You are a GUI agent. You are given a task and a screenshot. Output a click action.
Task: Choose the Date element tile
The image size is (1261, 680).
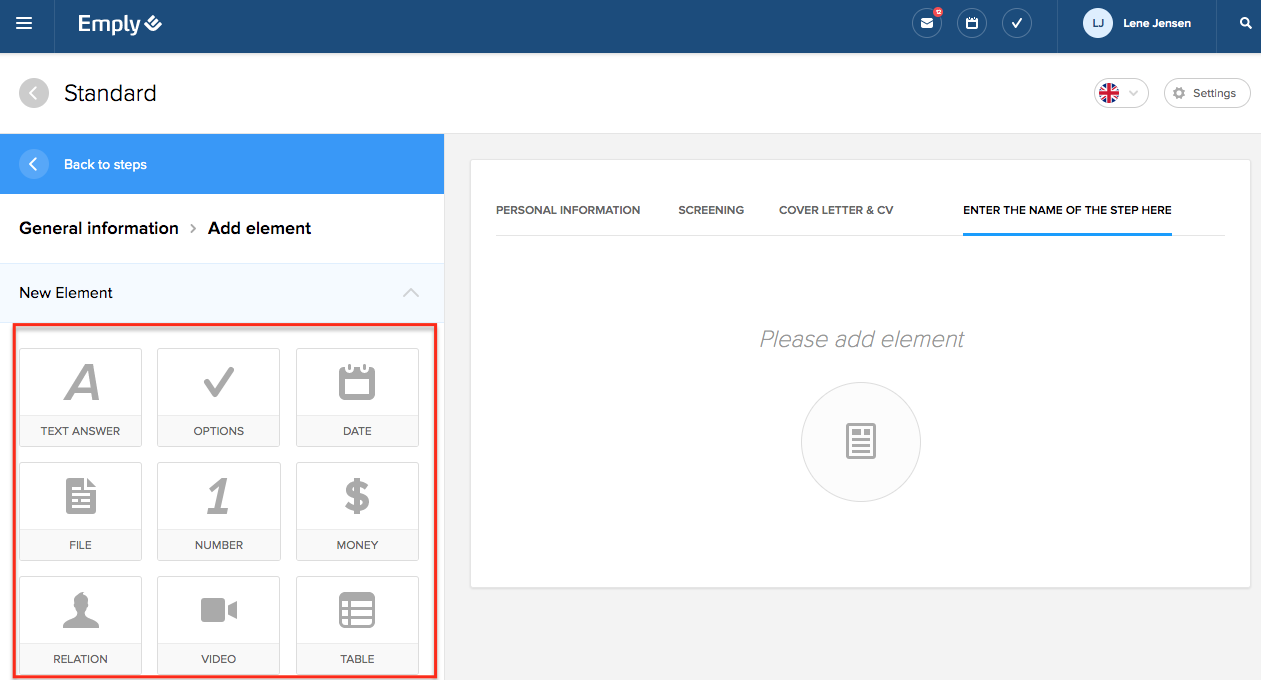click(x=357, y=397)
